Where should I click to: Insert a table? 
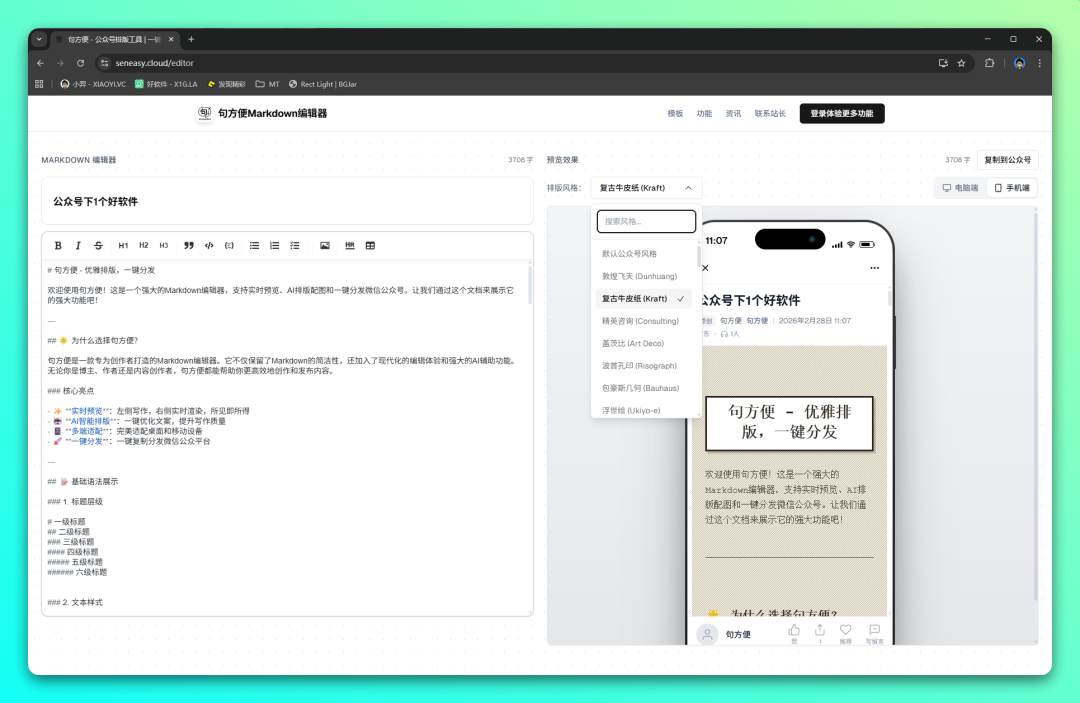[x=370, y=246]
